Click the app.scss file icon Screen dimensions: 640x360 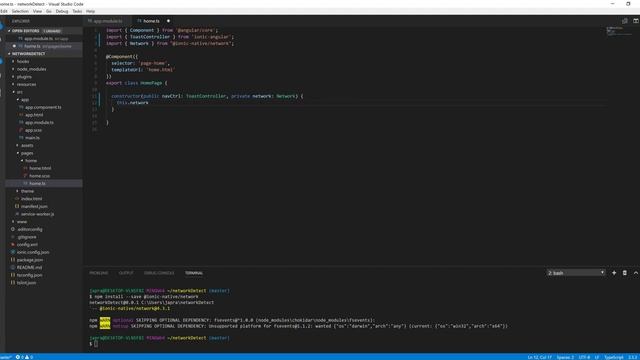coord(21,130)
